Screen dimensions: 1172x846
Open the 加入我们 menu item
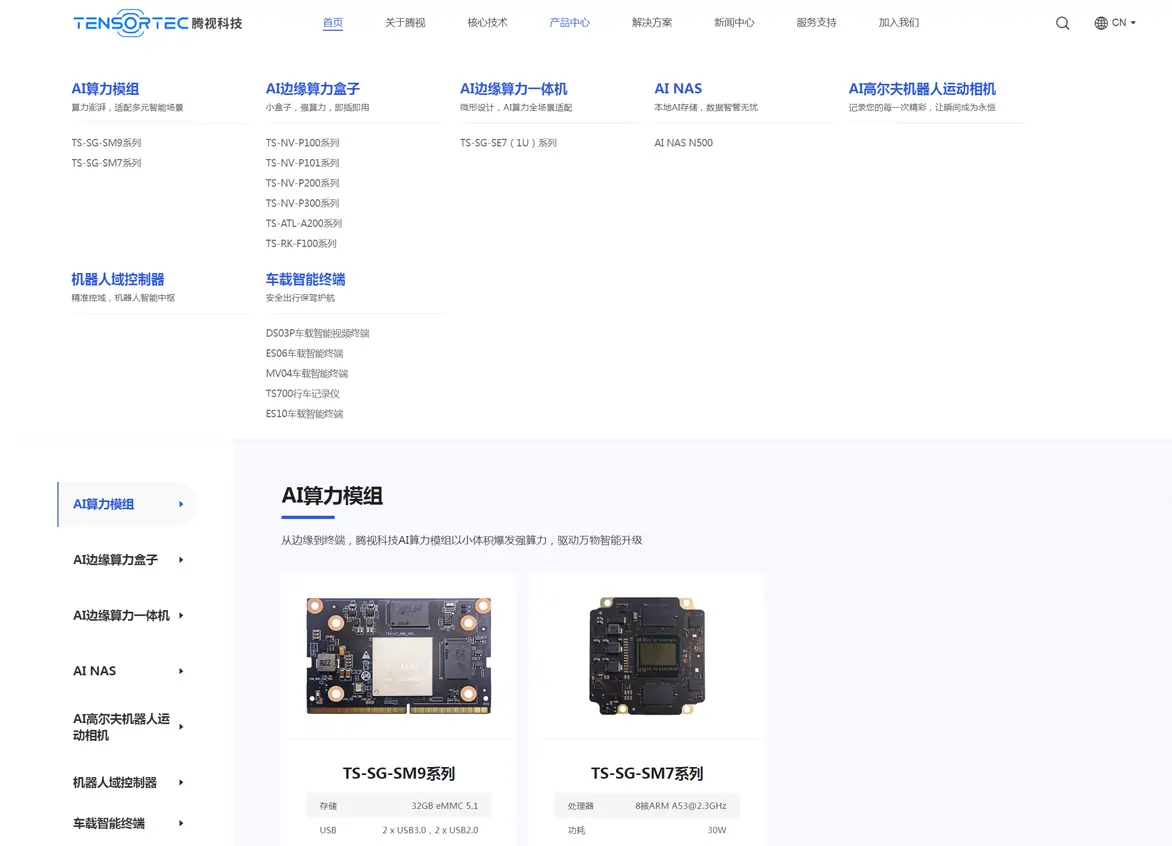898,23
